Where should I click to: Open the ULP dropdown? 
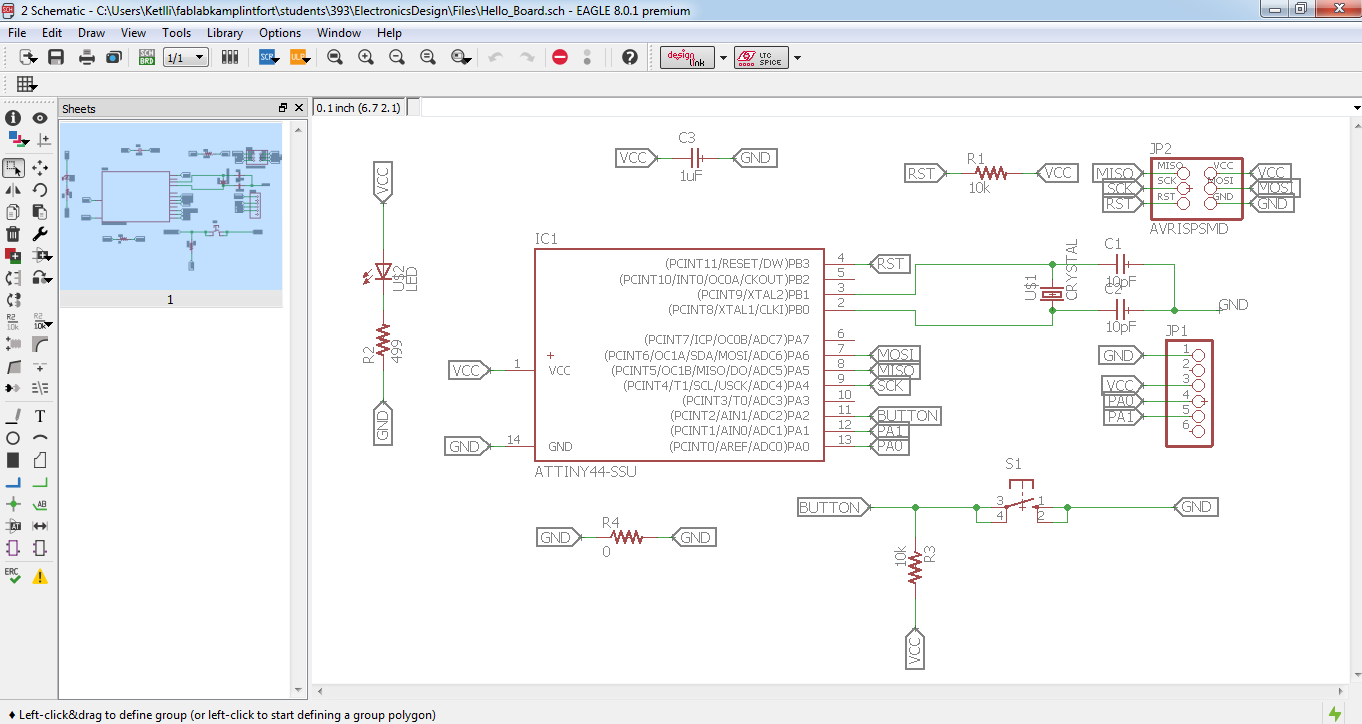(301, 57)
